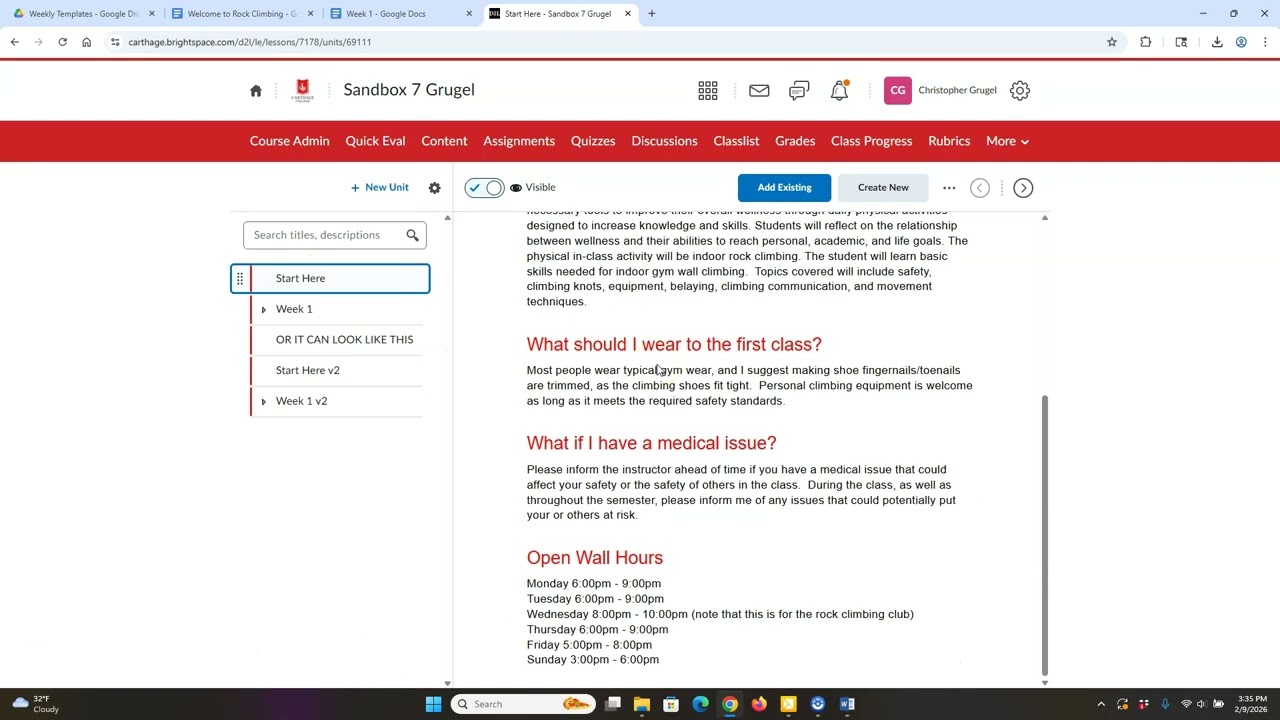Expand the Week 1 unit
This screenshot has height=720, width=1280.
point(264,309)
